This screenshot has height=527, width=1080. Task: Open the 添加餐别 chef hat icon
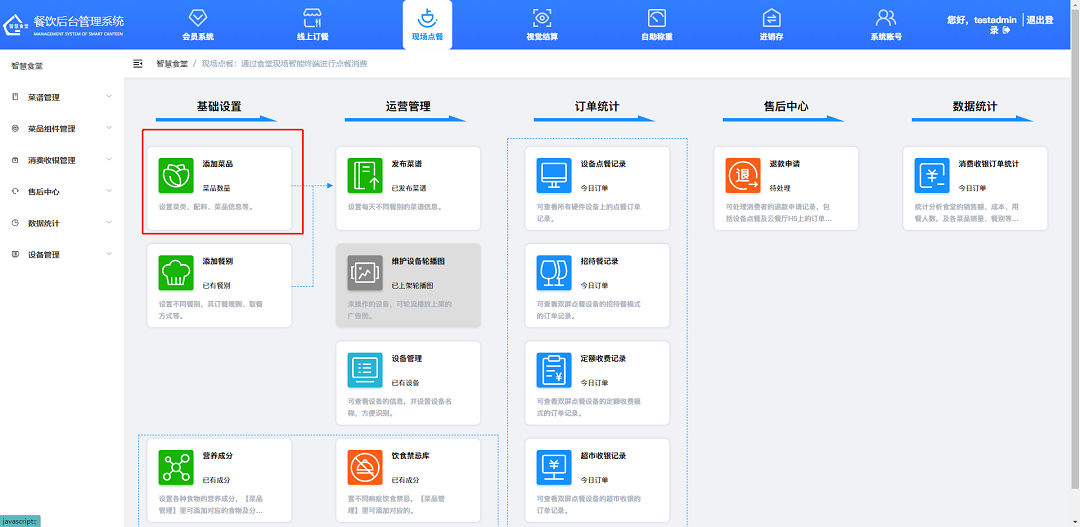click(x=176, y=272)
